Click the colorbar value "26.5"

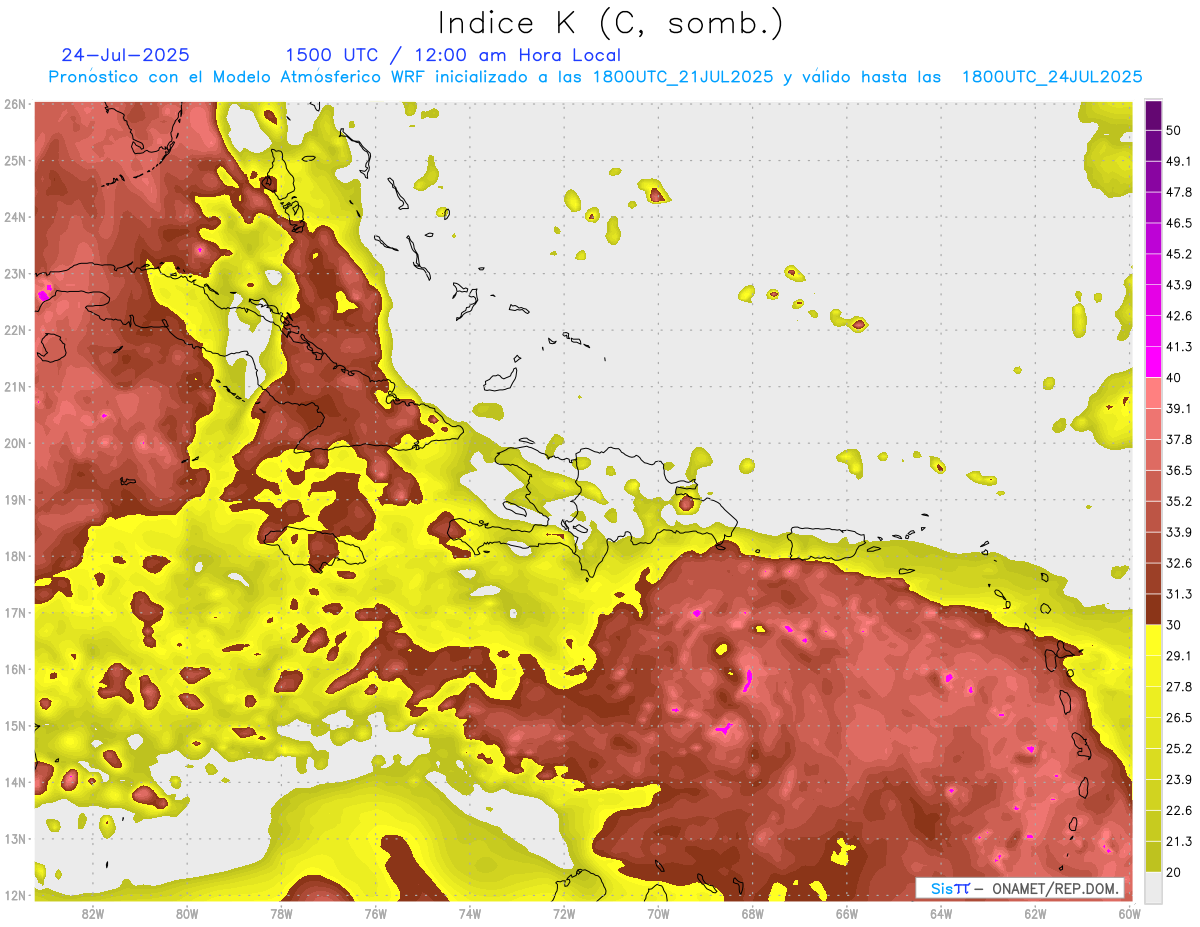coord(1178,717)
